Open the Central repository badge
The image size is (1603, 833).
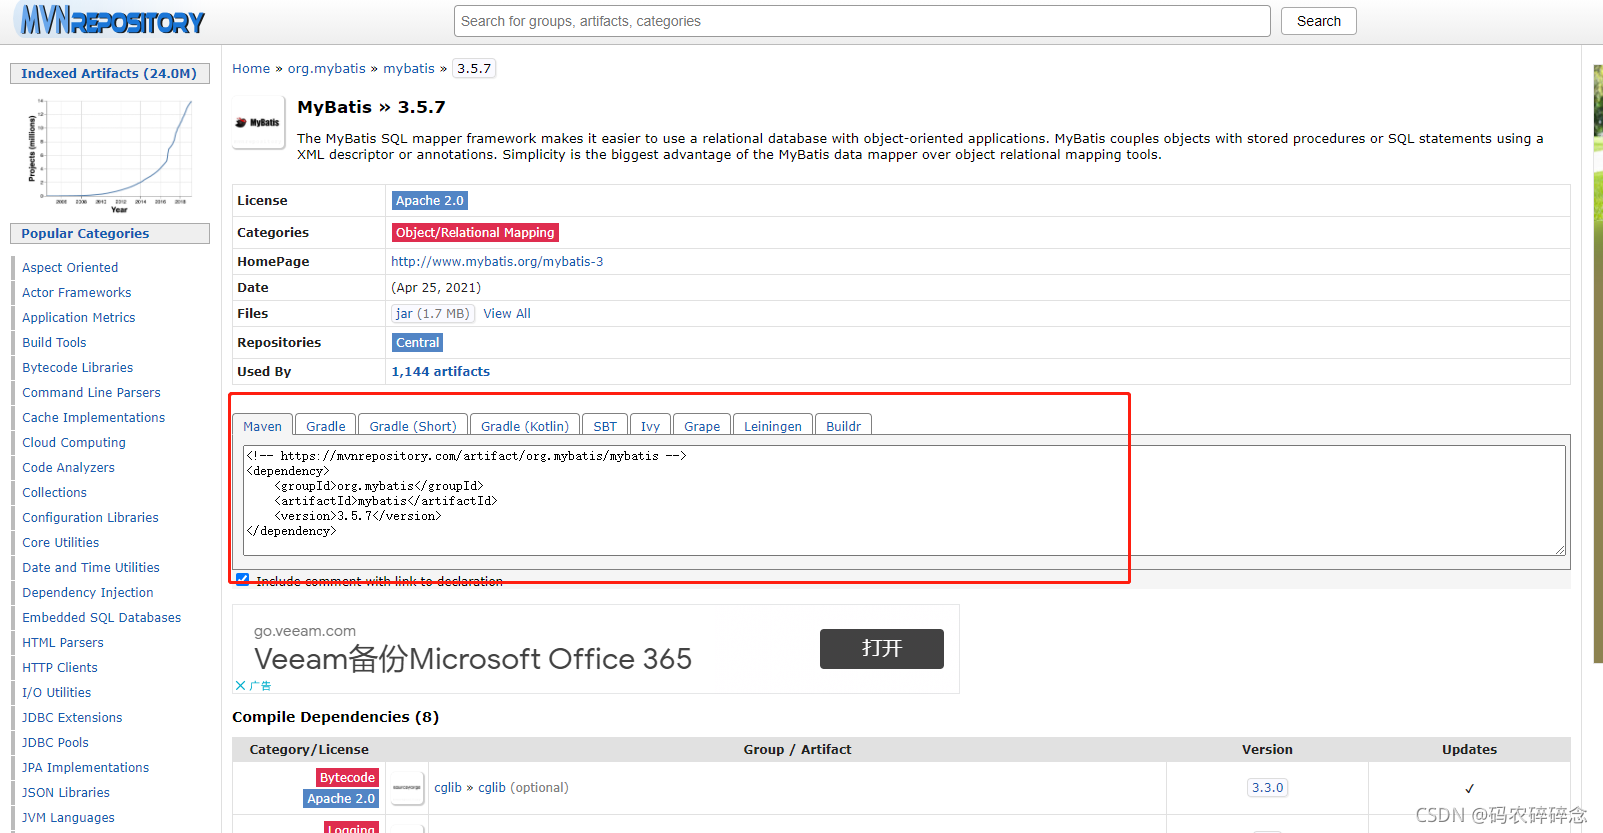coord(418,342)
